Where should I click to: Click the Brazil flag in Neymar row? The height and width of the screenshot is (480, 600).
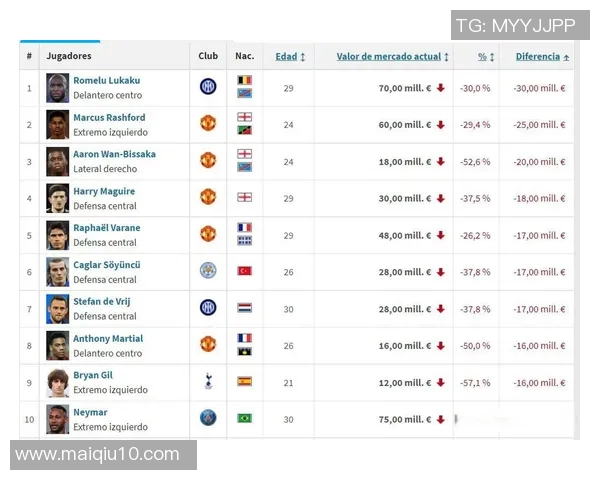tap(244, 418)
